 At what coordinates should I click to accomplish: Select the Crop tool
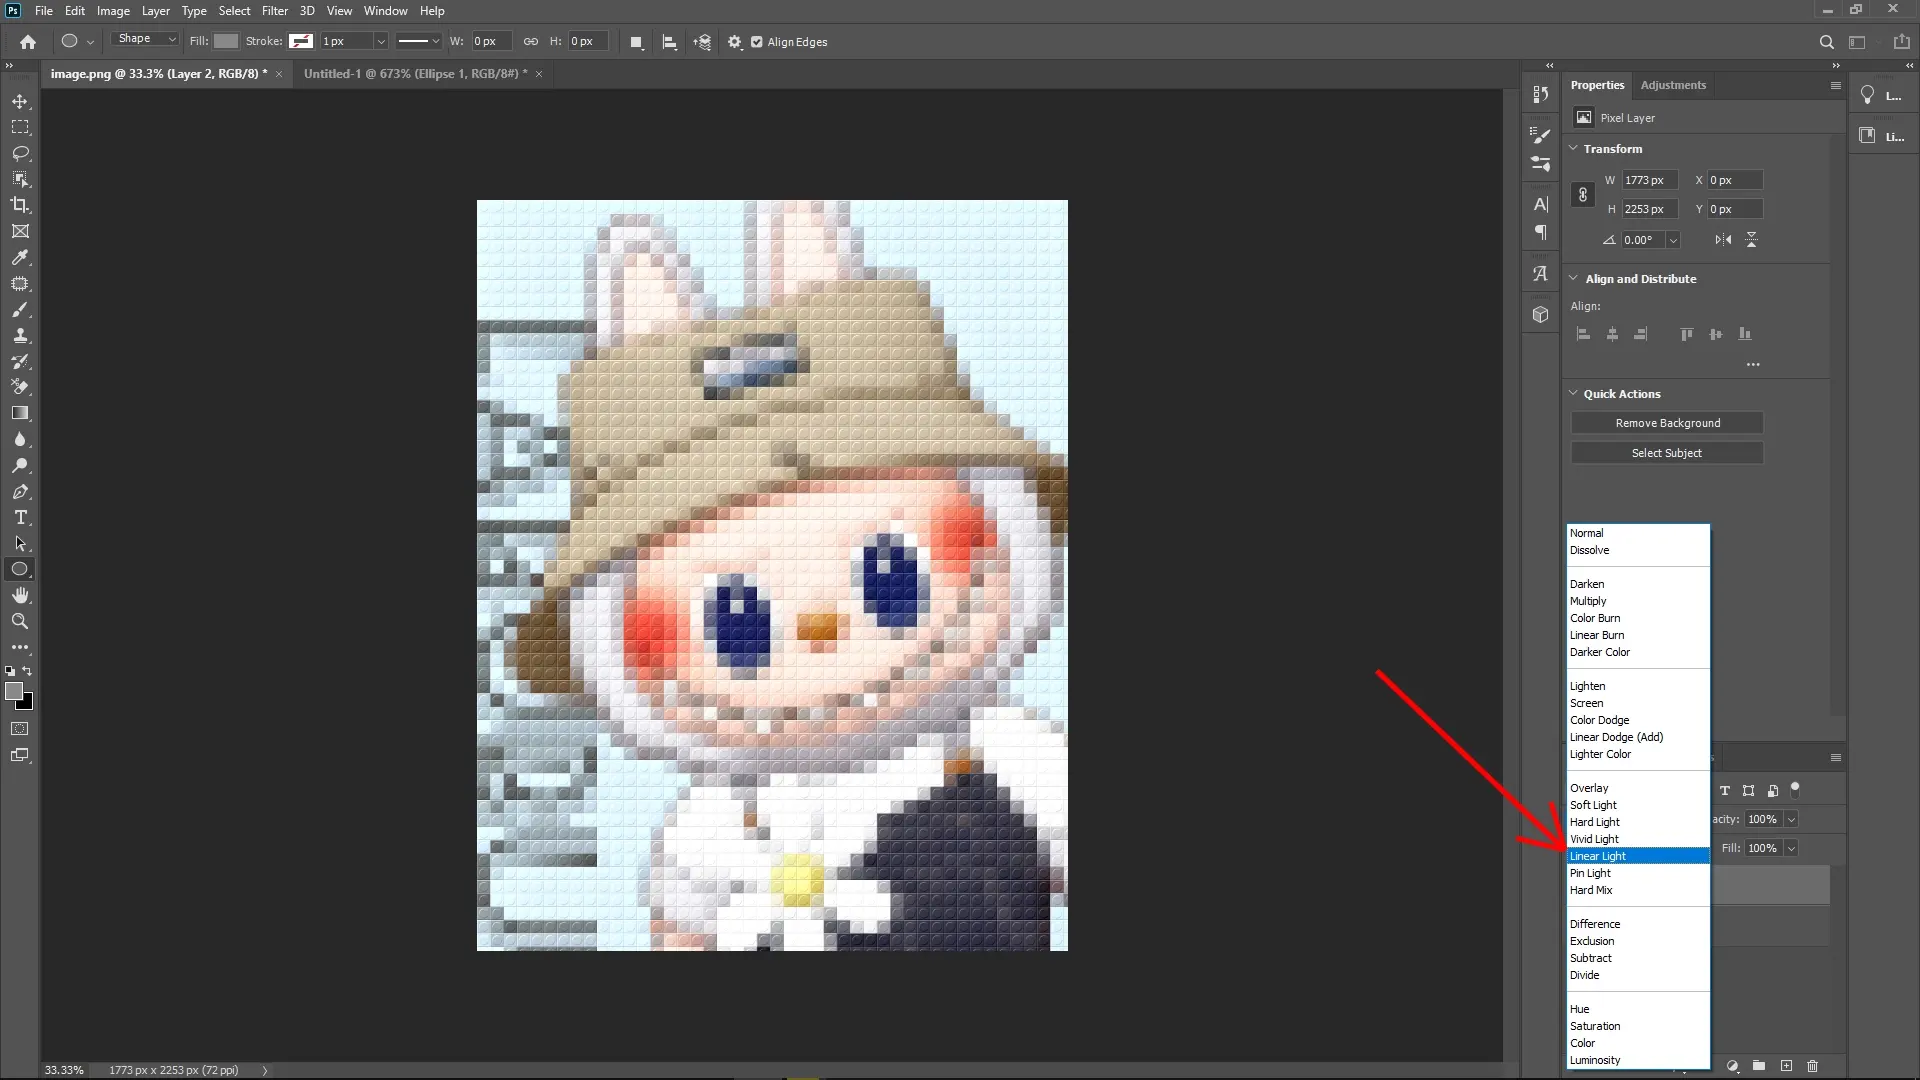tap(20, 205)
